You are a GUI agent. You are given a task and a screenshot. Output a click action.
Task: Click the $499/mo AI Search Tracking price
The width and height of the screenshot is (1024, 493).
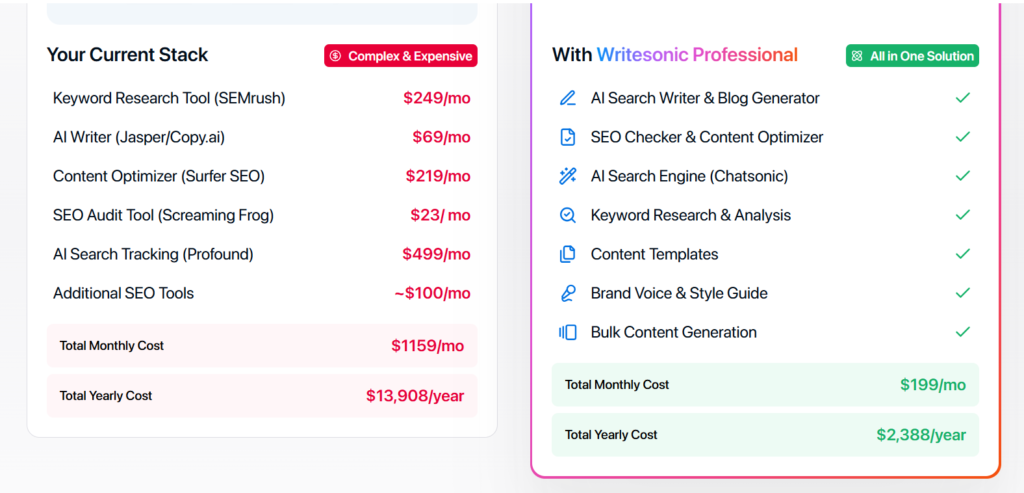pyautogui.click(x=436, y=254)
